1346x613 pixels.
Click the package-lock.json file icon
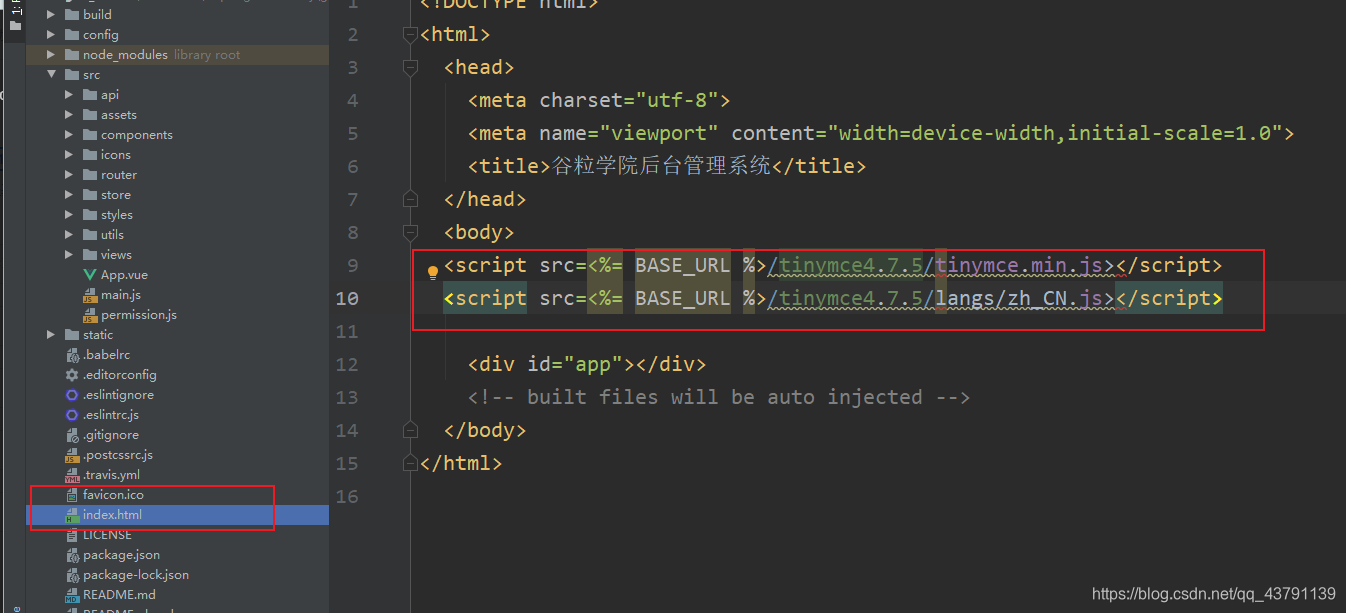tap(71, 575)
